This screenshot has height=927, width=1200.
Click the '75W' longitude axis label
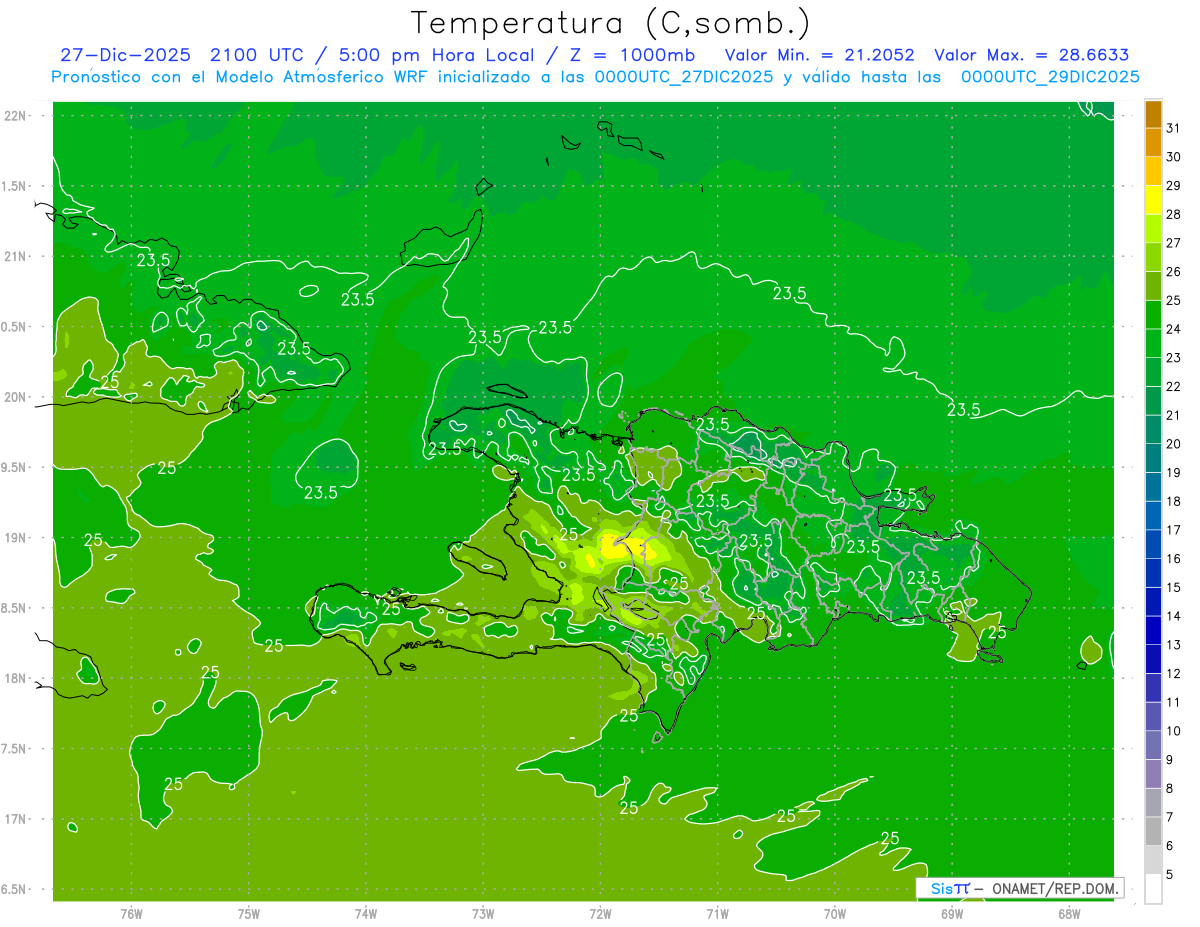pos(249,913)
